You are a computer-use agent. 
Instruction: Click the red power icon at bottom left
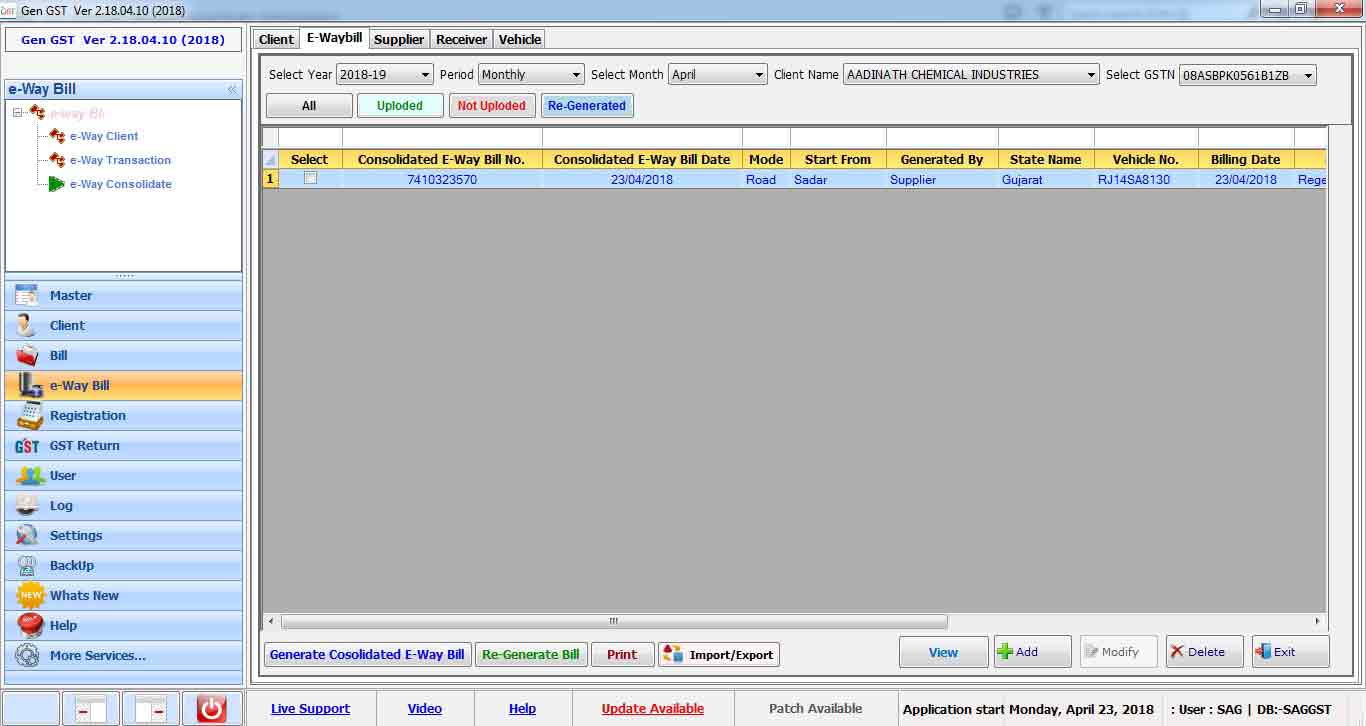tap(211, 708)
